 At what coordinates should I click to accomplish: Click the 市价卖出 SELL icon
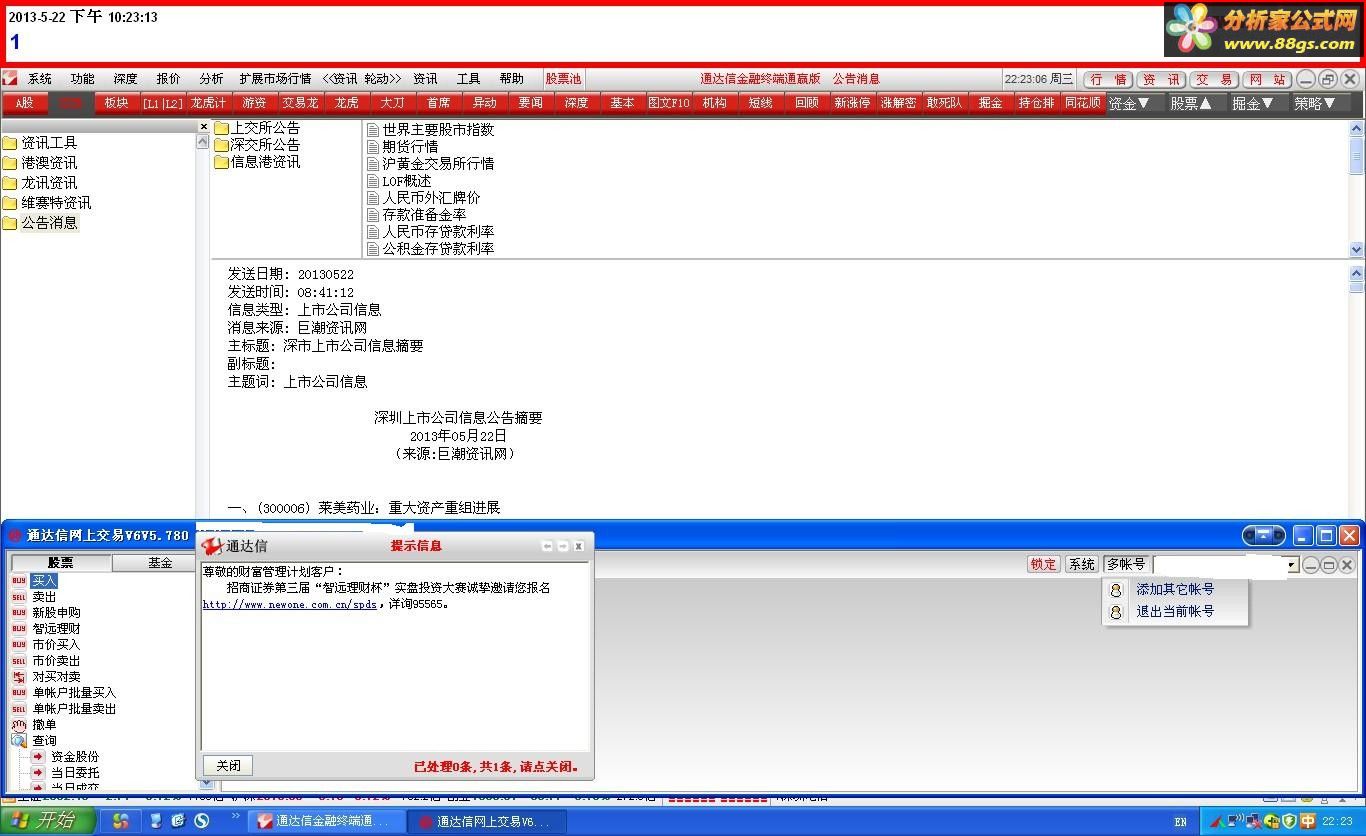point(19,661)
